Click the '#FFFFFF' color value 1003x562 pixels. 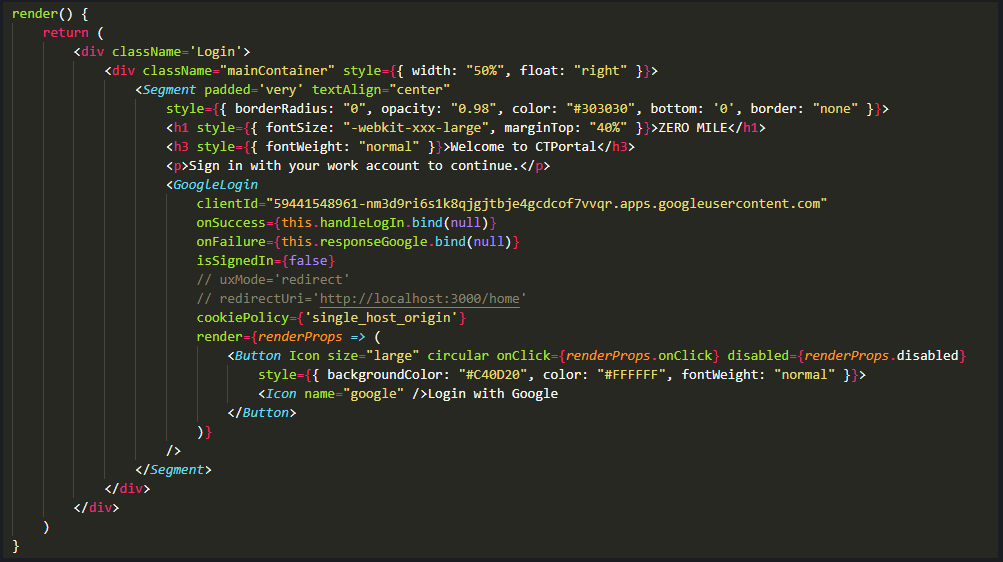[631, 375]
